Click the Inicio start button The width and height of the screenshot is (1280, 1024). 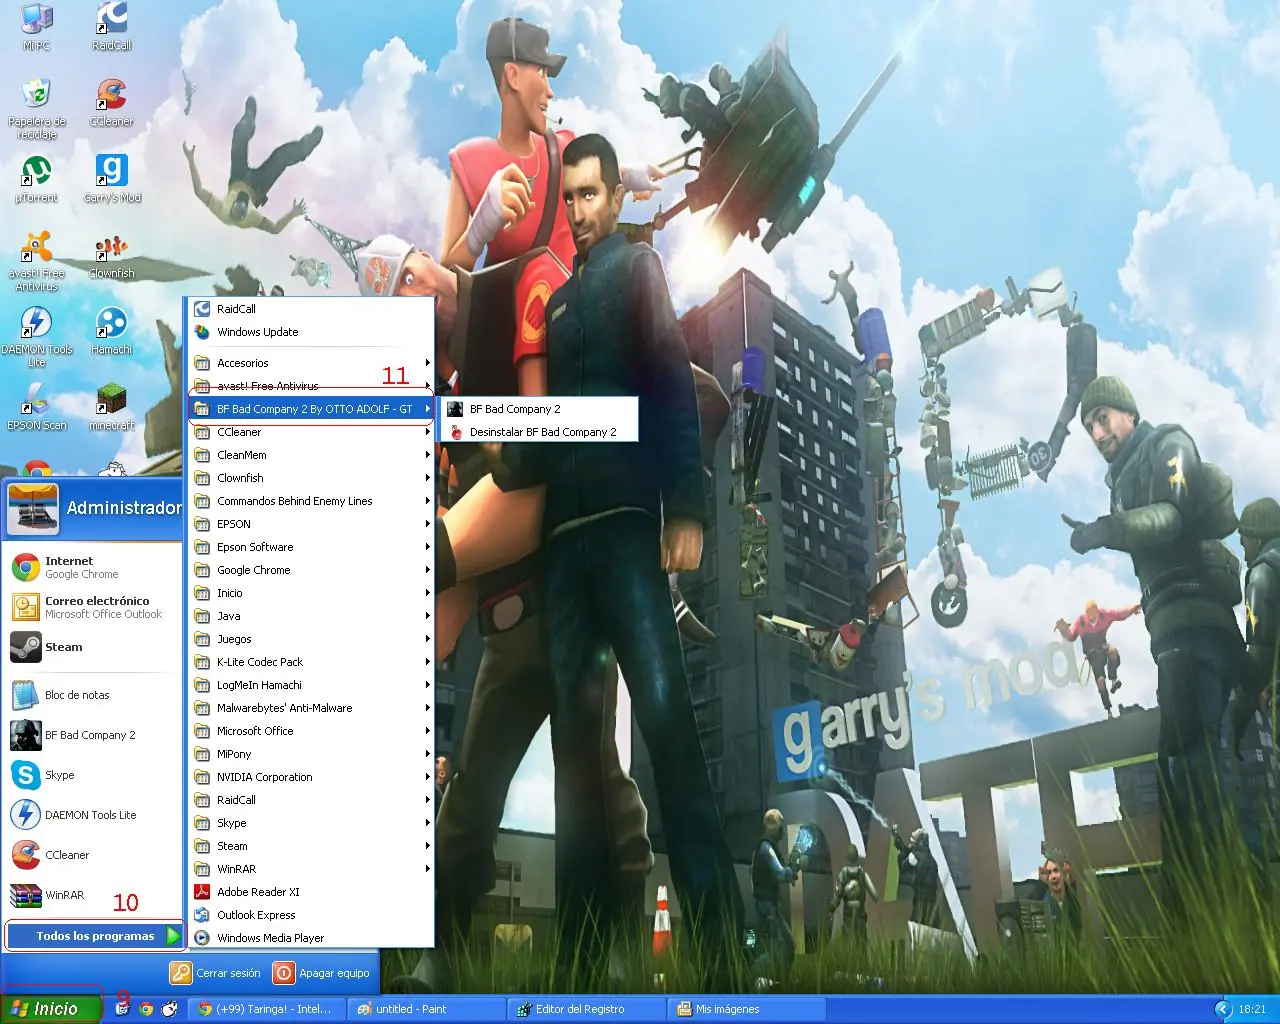[51, 1009]
